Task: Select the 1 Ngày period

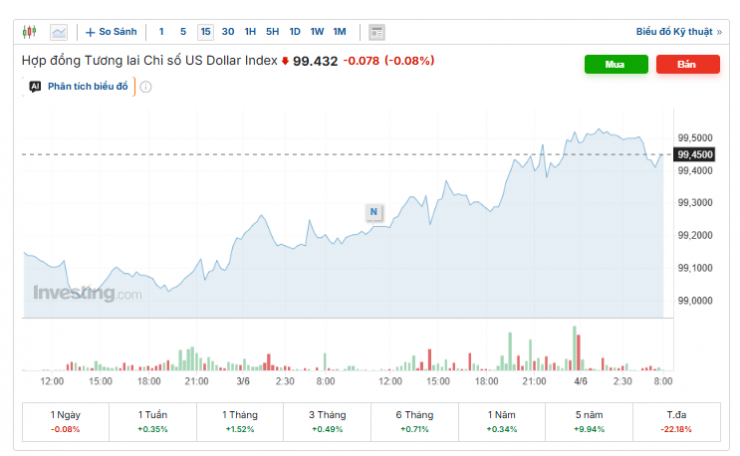Action: [x=66, y=422]
